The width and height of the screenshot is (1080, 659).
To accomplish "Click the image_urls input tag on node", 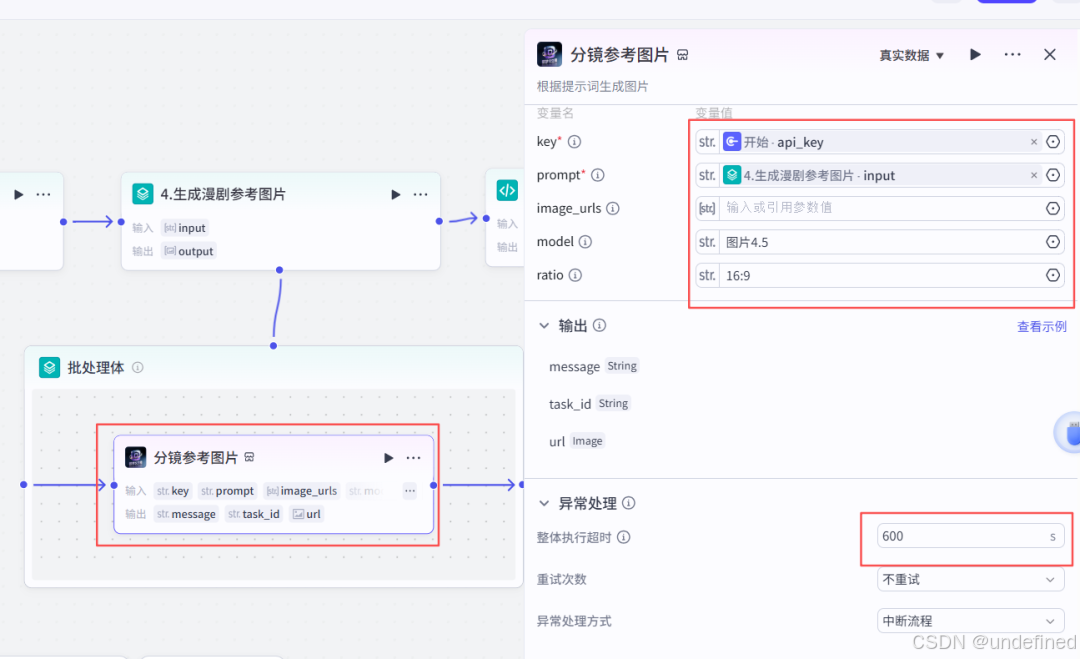I will [302, 491].
